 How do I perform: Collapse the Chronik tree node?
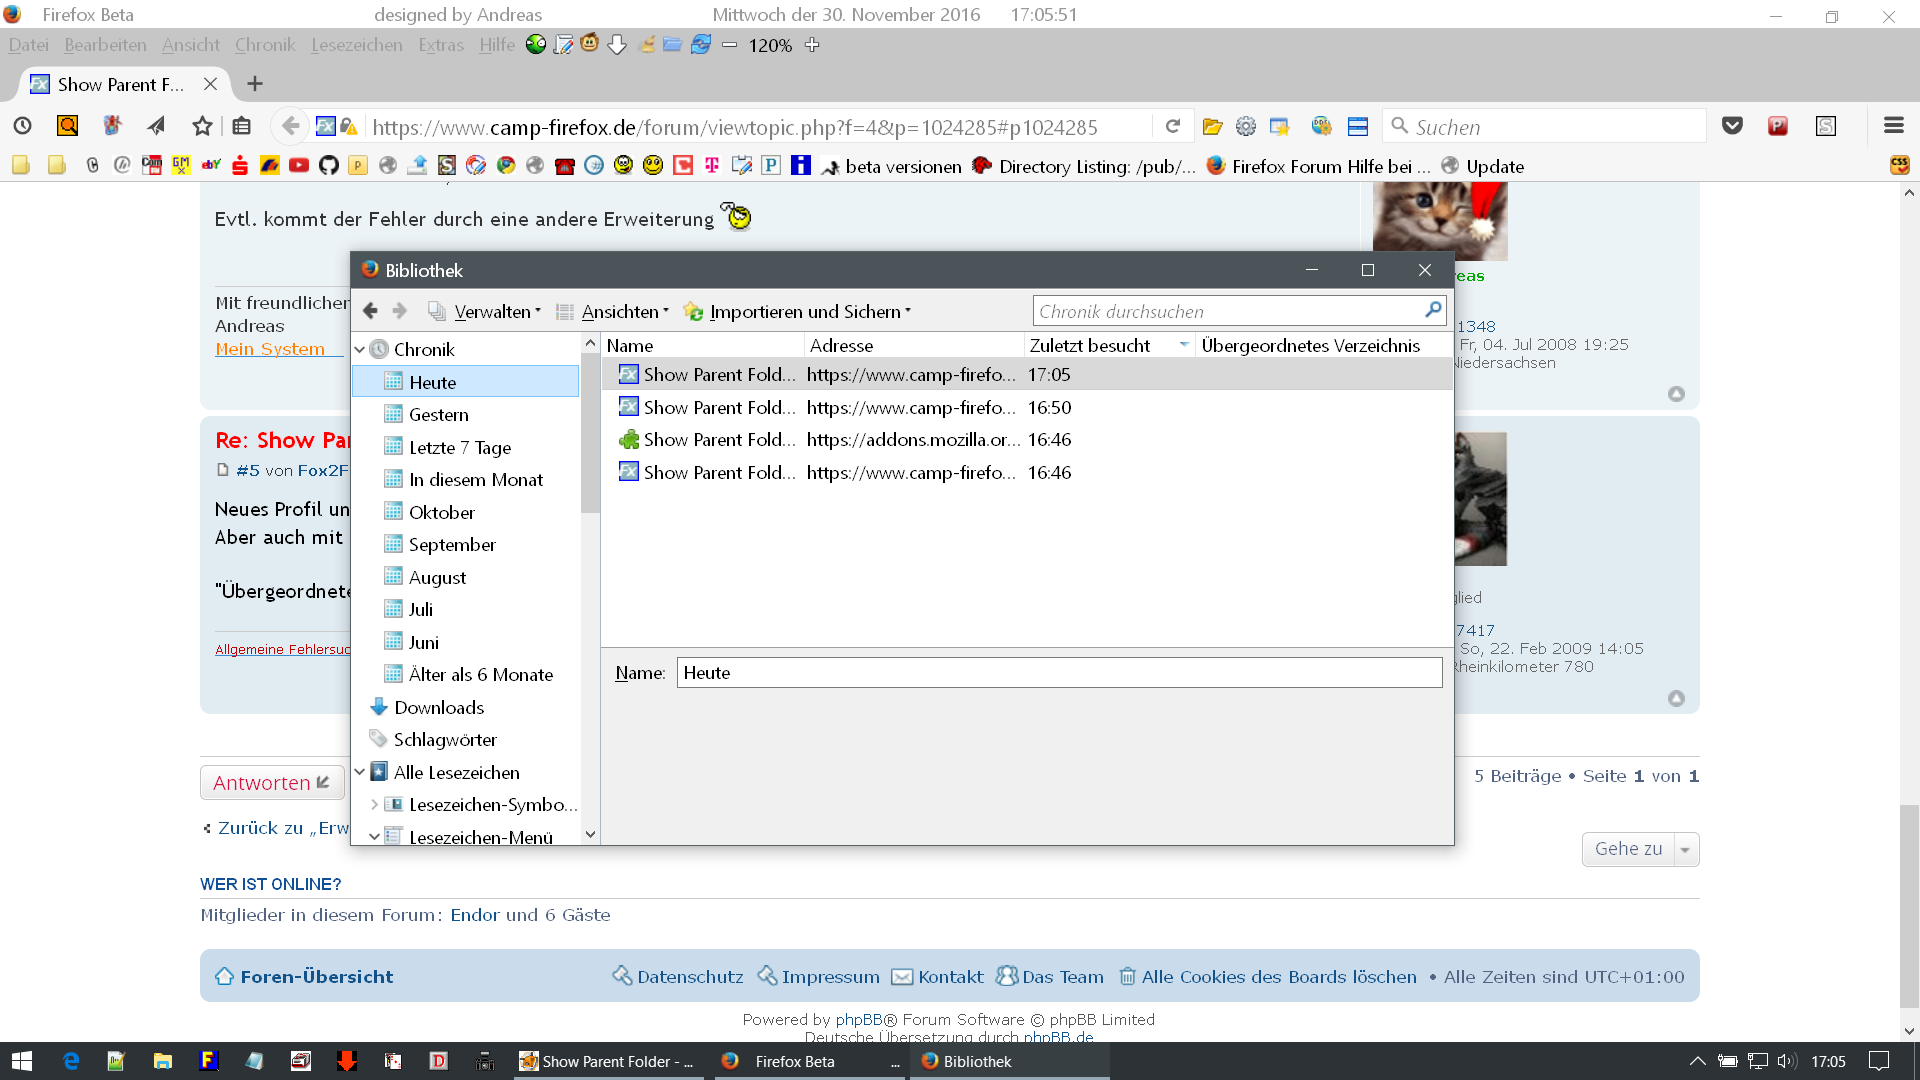360,349
